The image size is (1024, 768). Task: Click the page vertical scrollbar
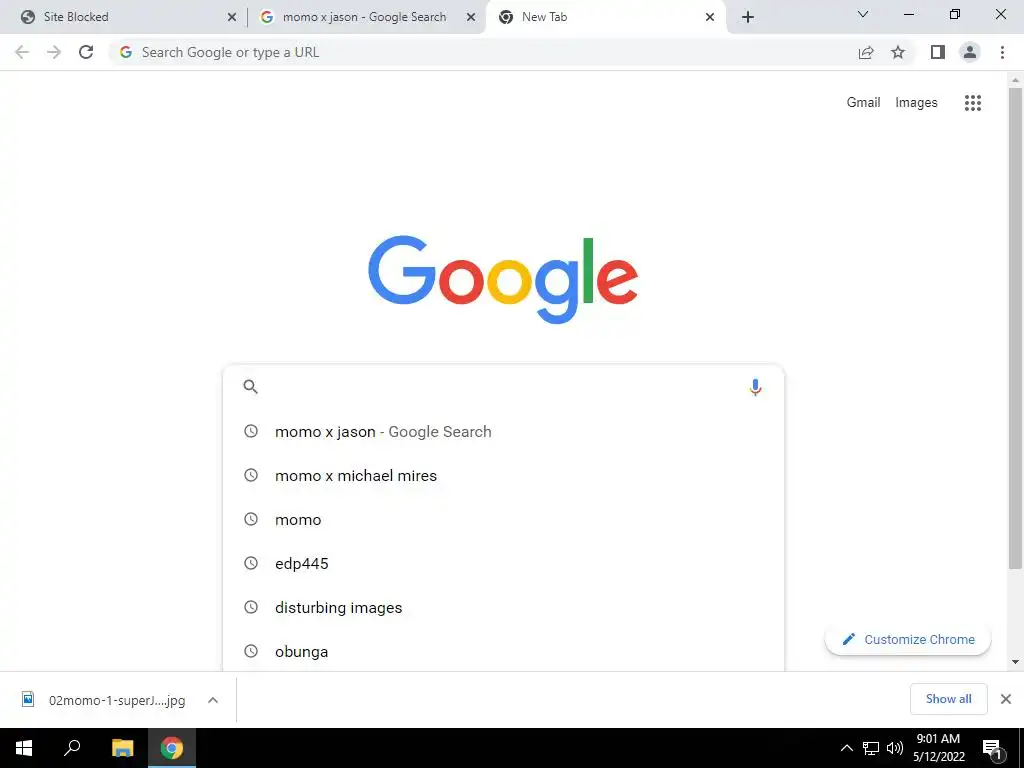pos(1015,327)
